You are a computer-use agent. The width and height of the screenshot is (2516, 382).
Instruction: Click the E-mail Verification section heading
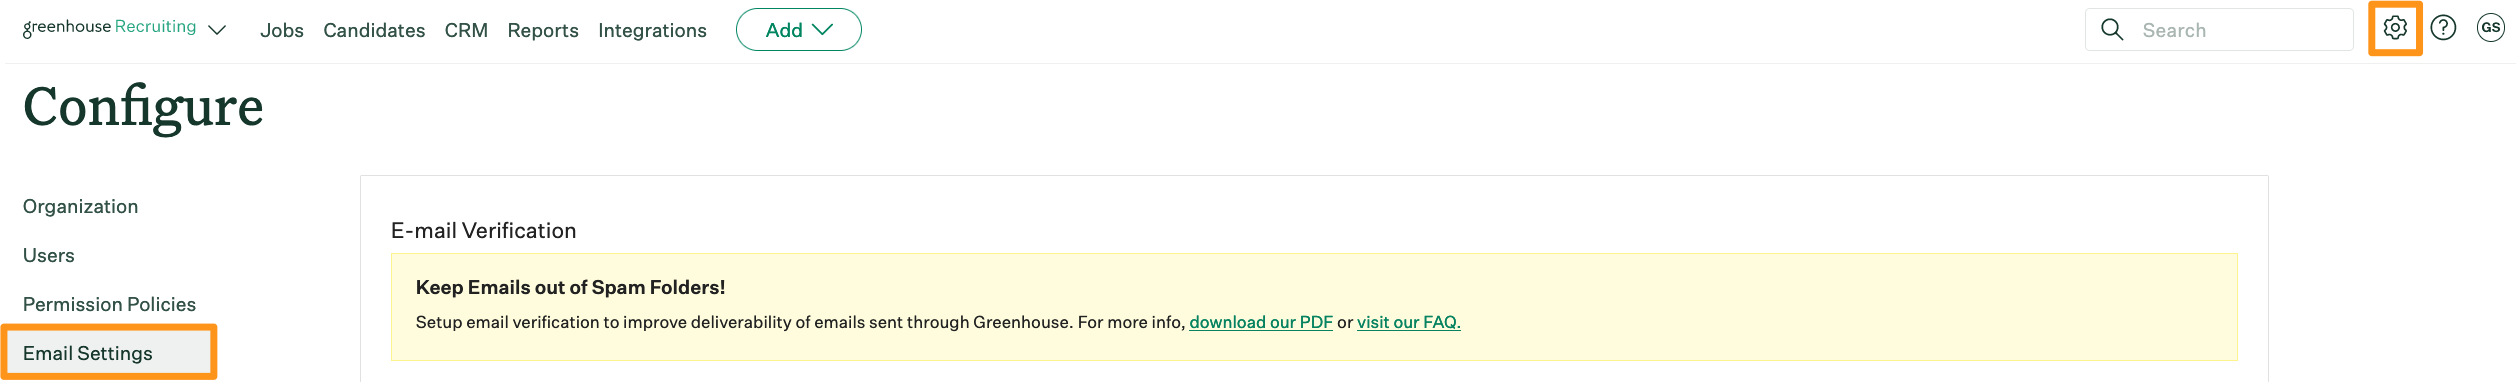tap(484, 231)
